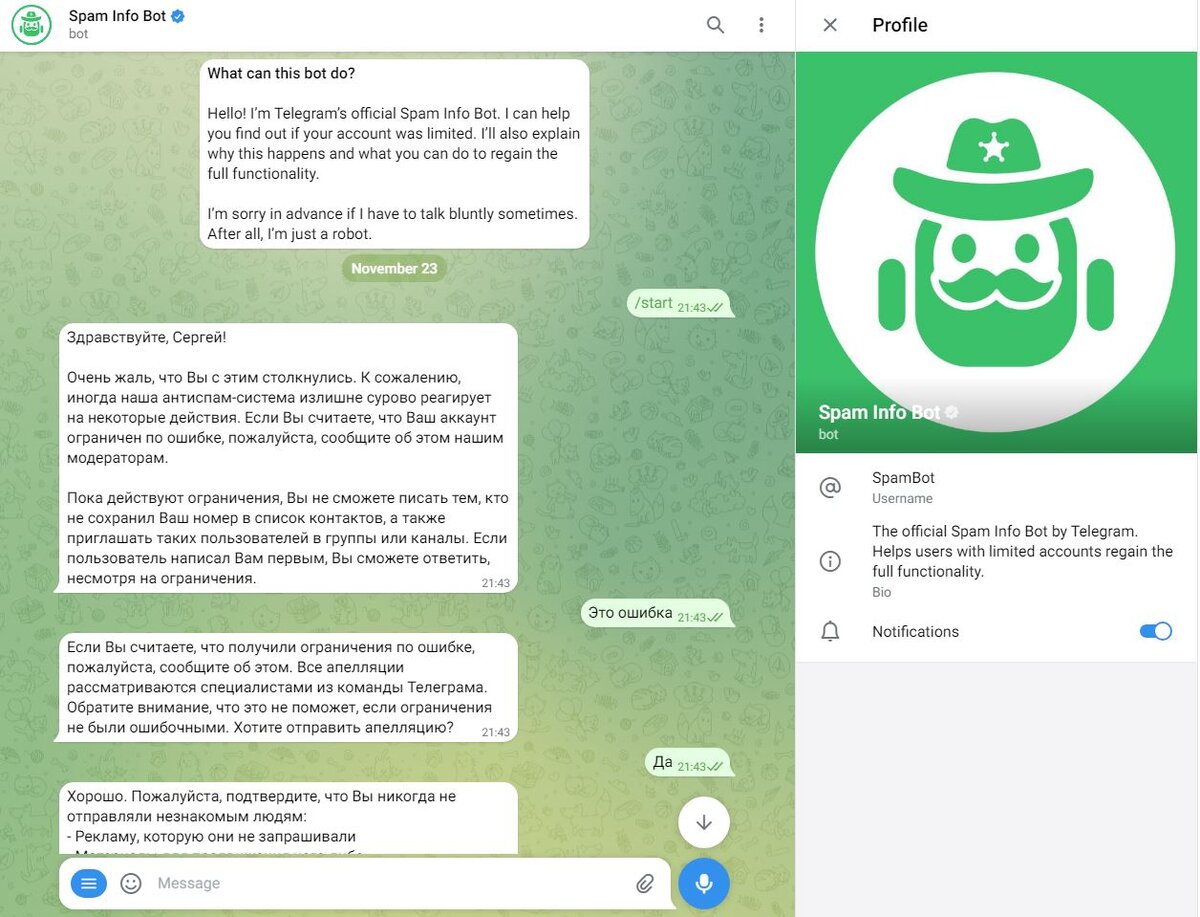
Task: Select the 'Это ошибка' sent message
Action: click(657, 614)
